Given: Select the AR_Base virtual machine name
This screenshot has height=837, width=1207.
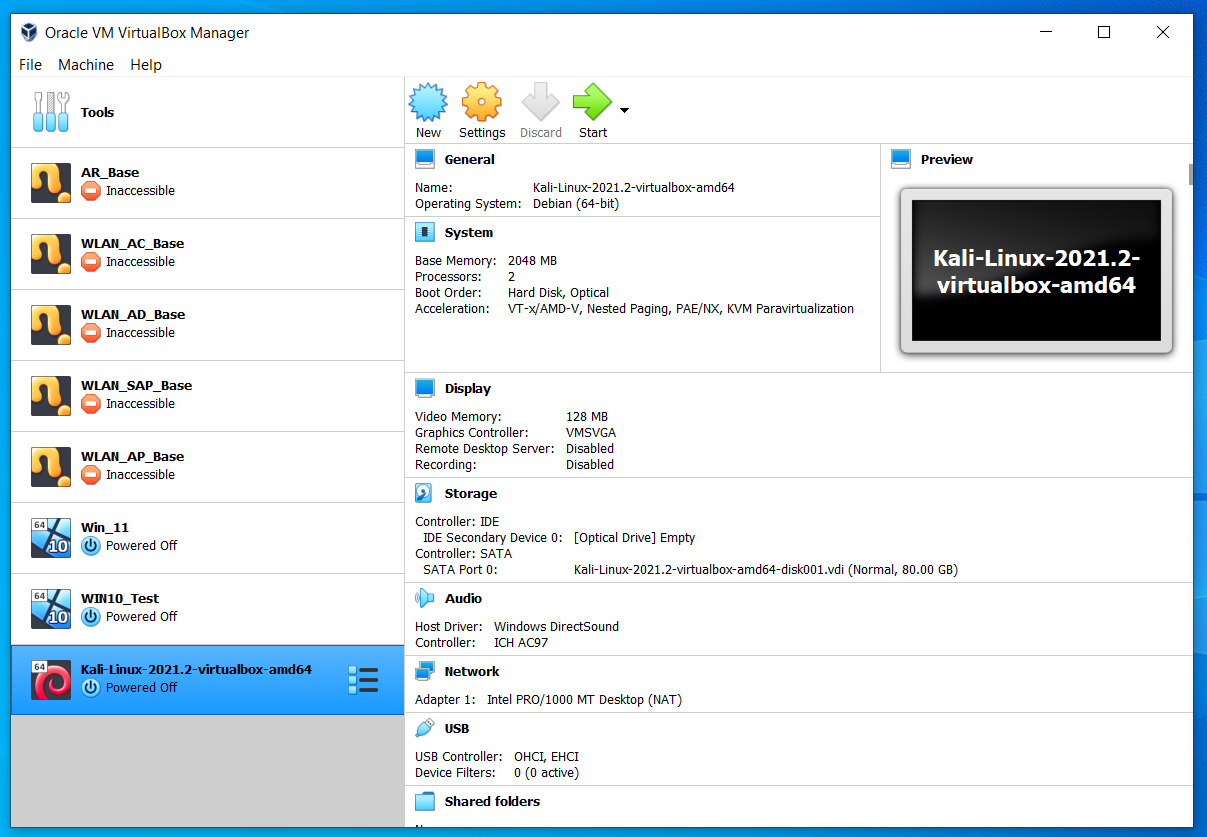Looking at the screenshot, I should 110,172.
